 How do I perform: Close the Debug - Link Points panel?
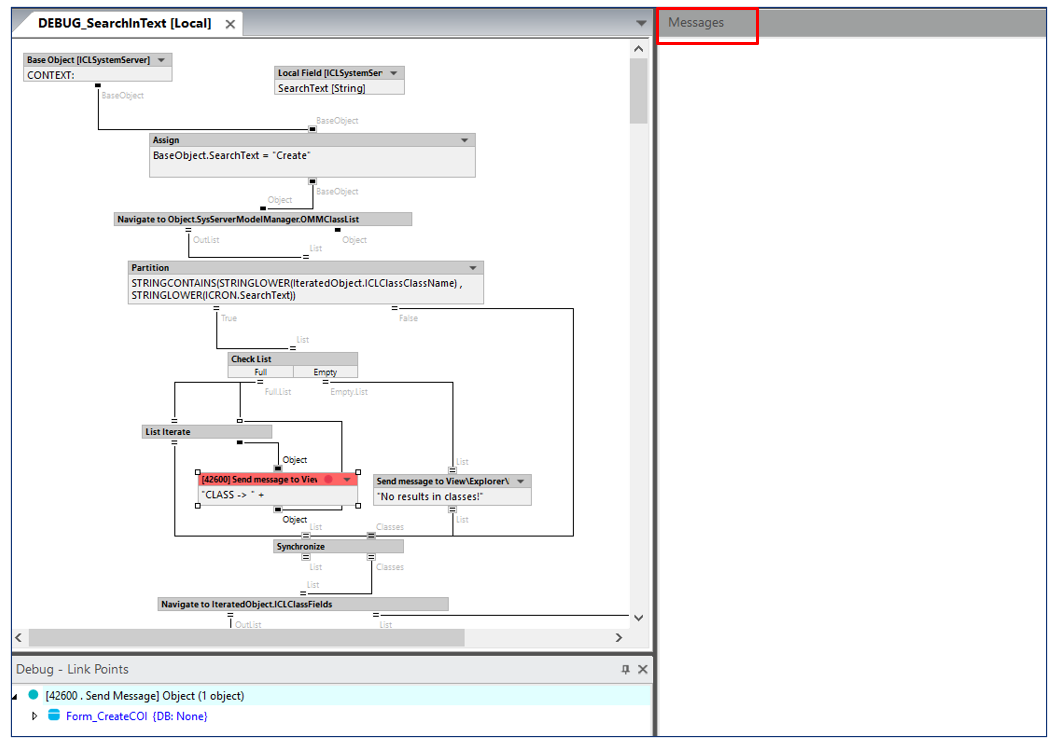tap(643, 669)
